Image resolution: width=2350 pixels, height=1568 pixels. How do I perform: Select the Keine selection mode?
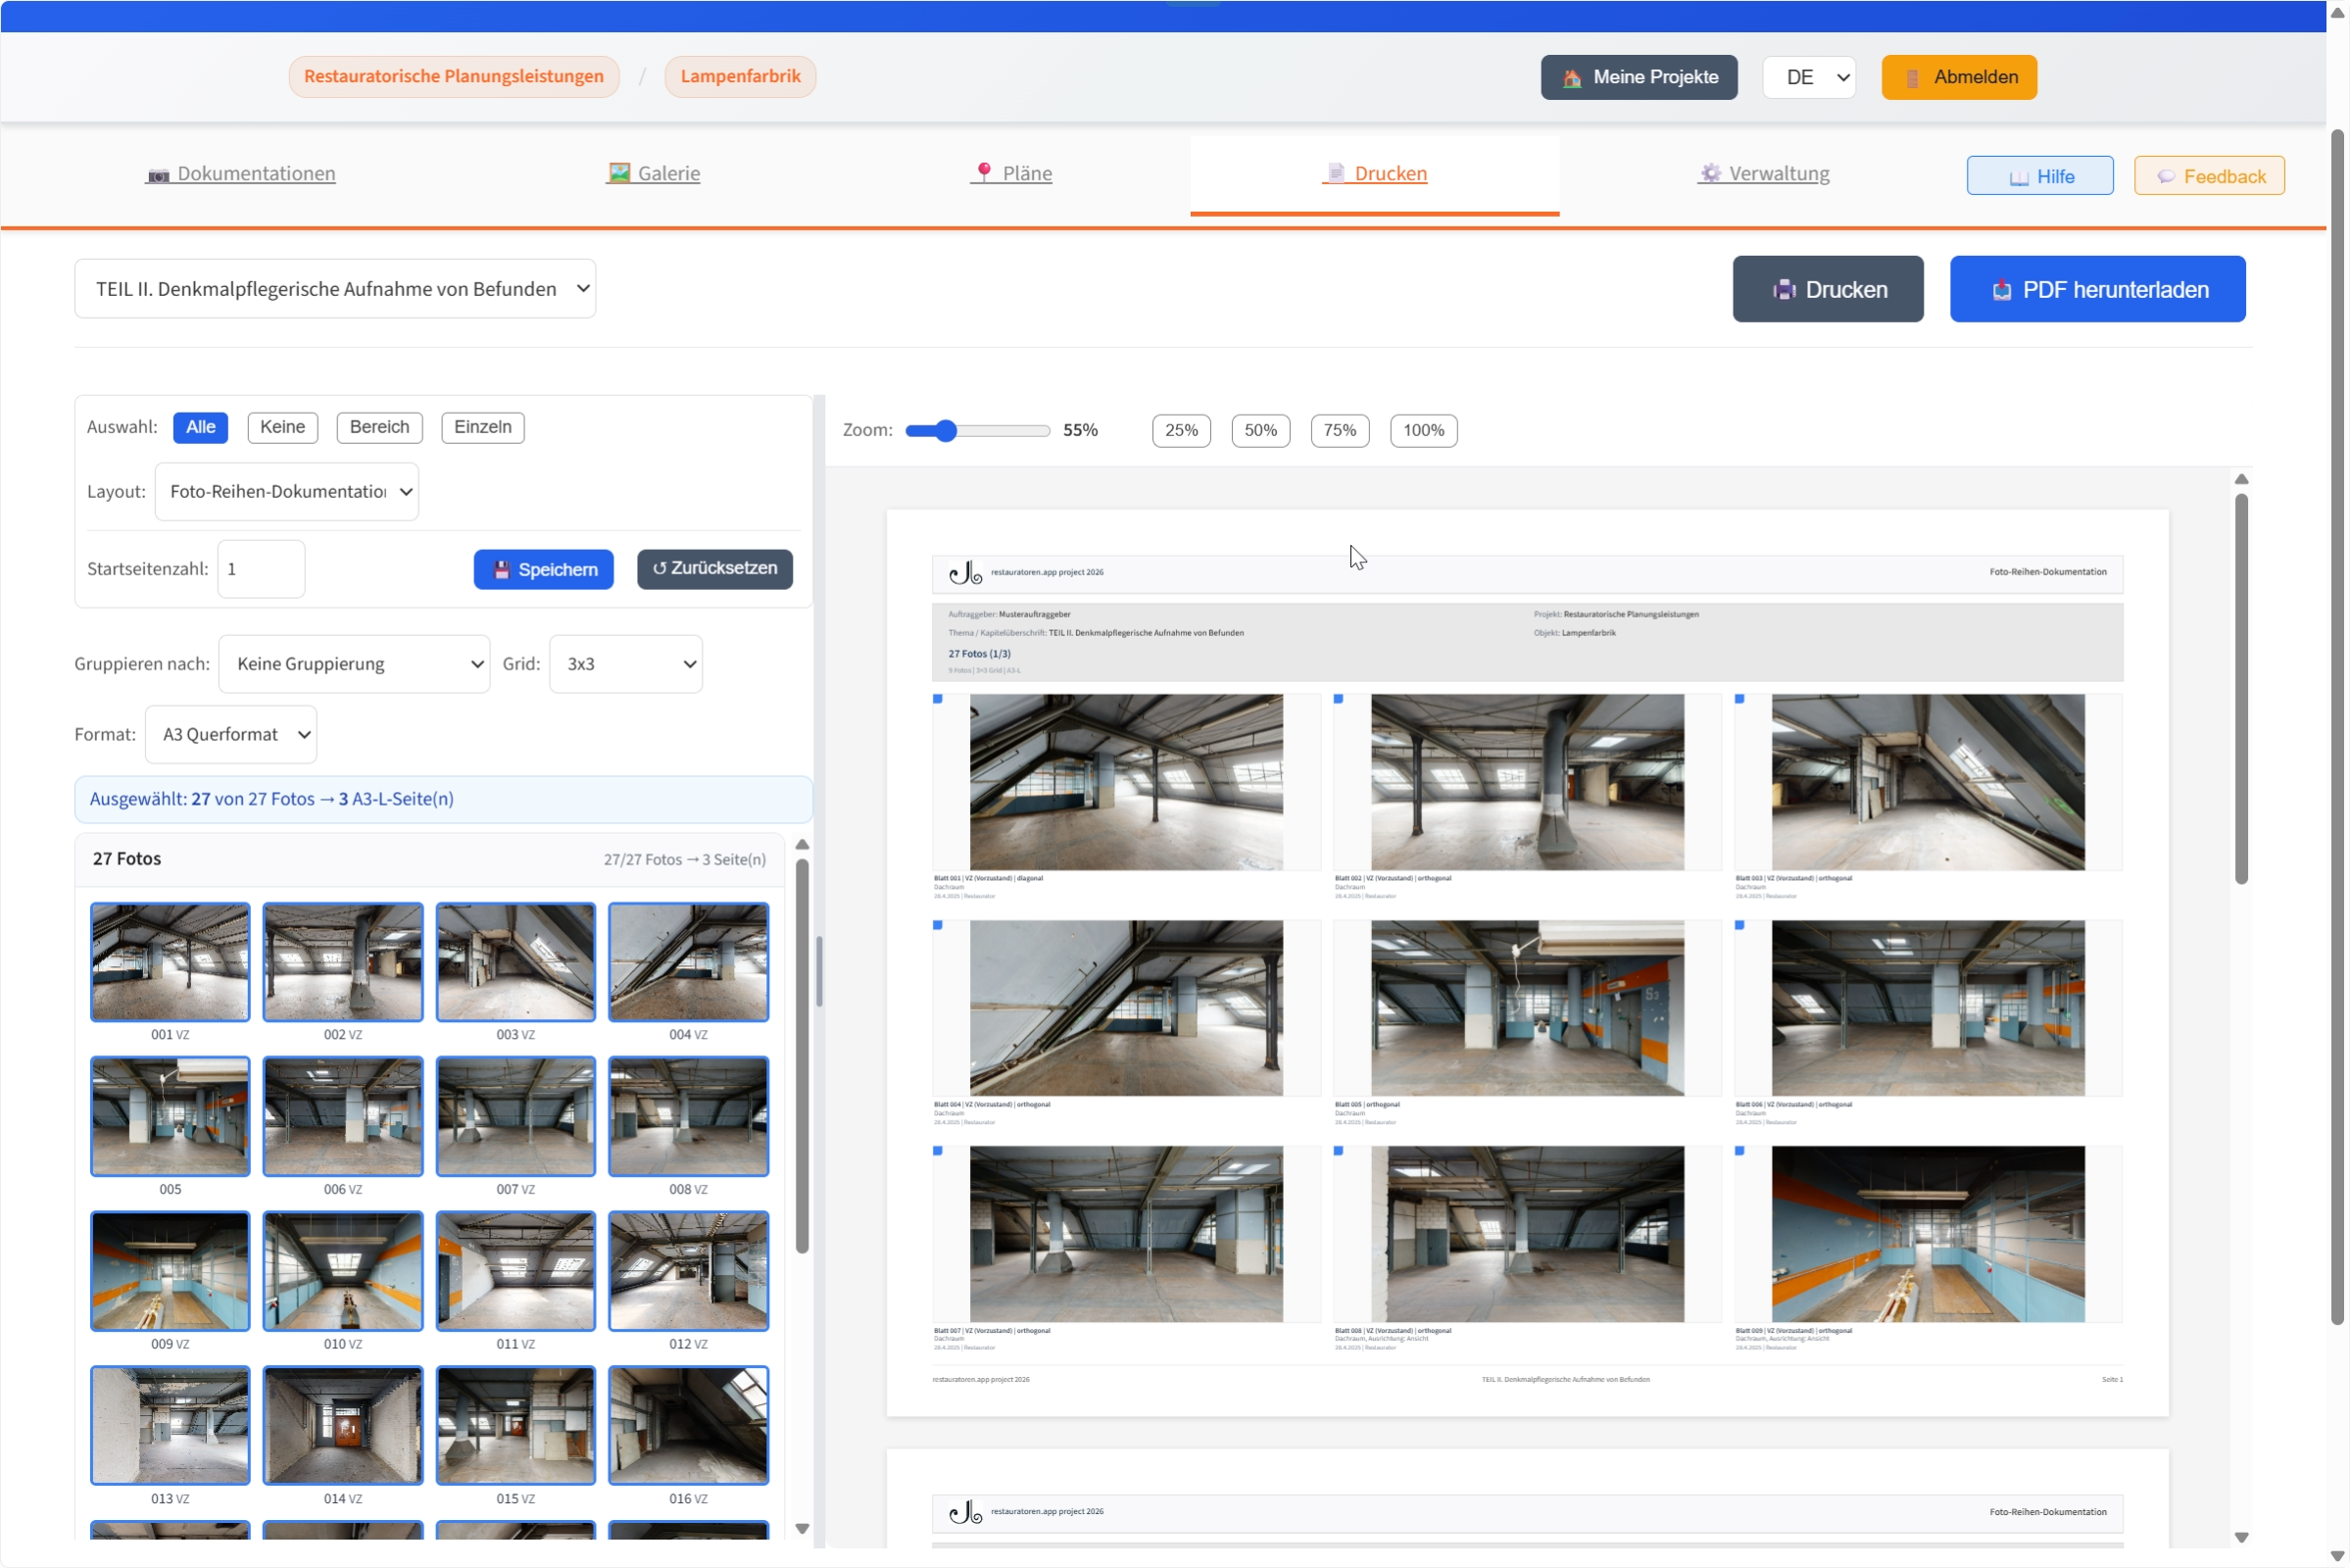coord(282,427)
